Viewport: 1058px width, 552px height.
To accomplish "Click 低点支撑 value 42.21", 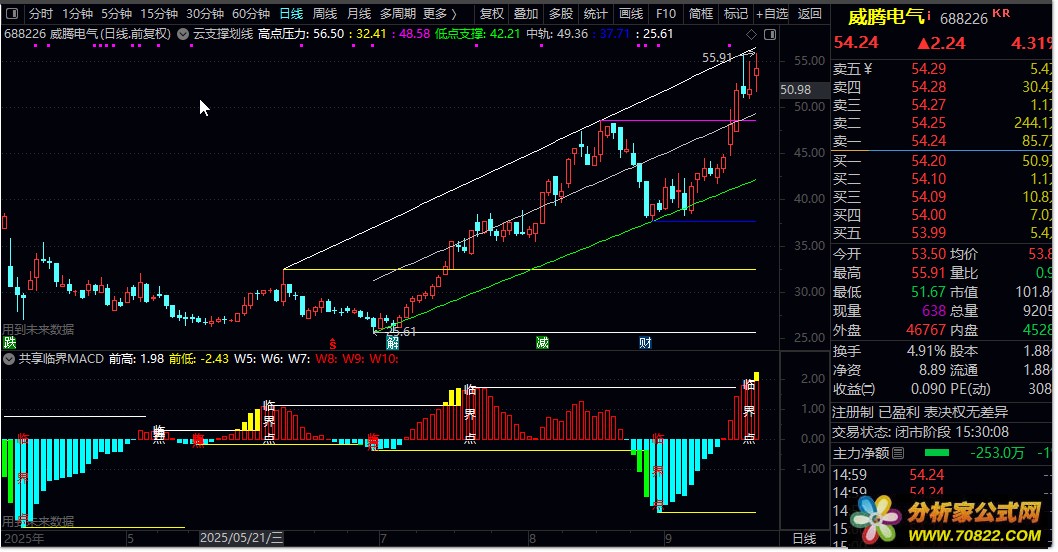I will coord(505,34).
